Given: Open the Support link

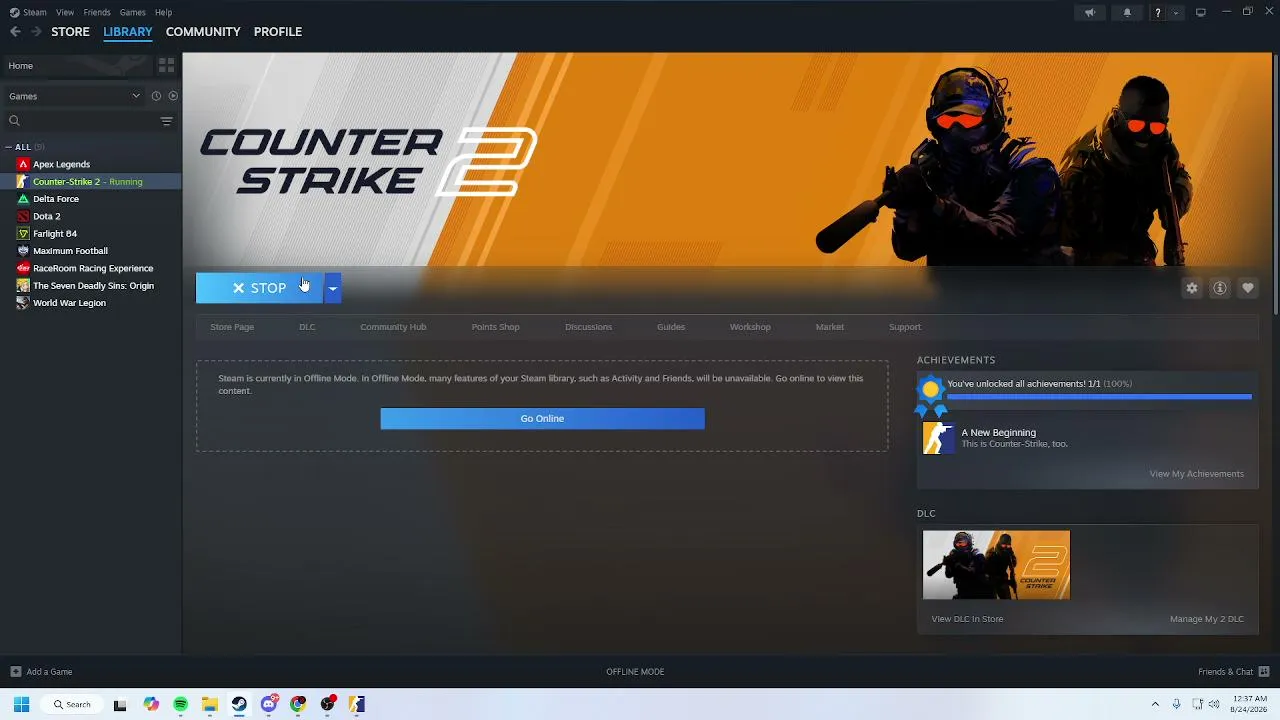Looking at the screenshot, I should (x=905, y=327).
